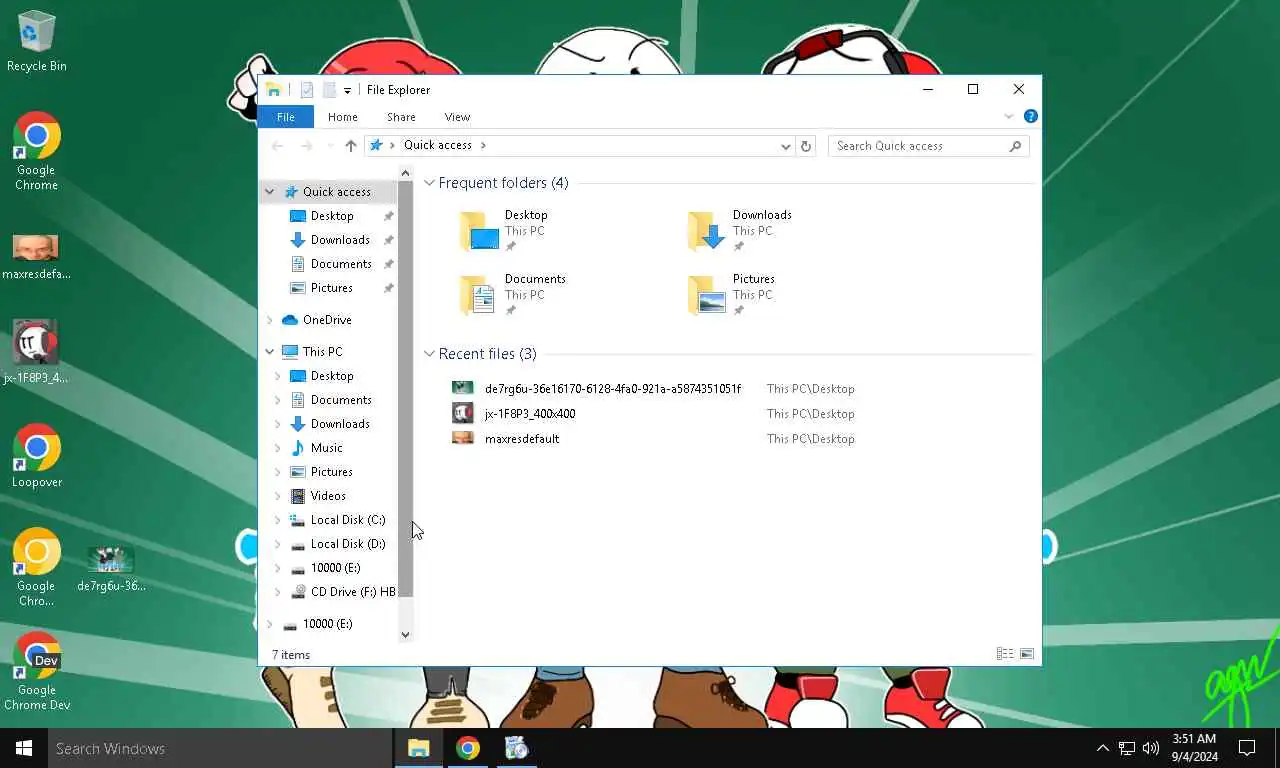1280x768 pixels.
Task: Open the volume control tray icon
Action: [1151, 748]
